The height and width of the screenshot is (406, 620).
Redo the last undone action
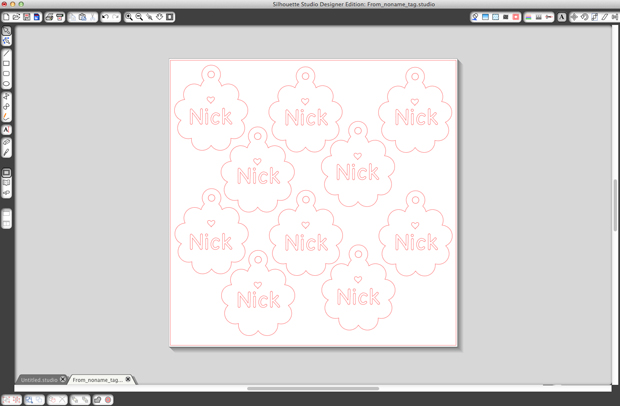point(115,17)
